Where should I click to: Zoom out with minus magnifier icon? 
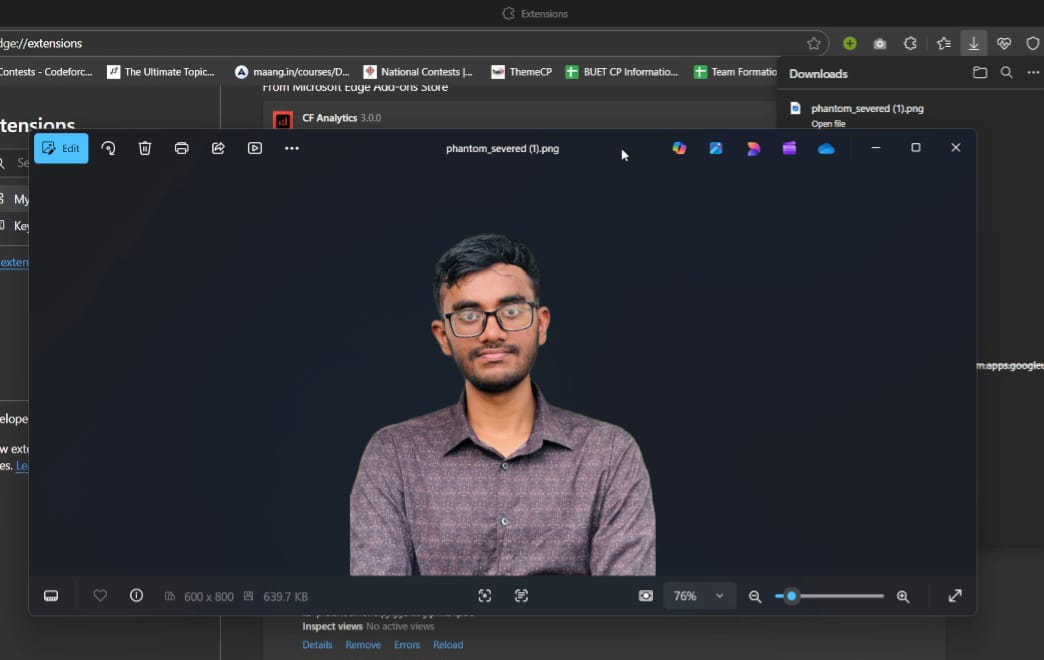(754, 596)
